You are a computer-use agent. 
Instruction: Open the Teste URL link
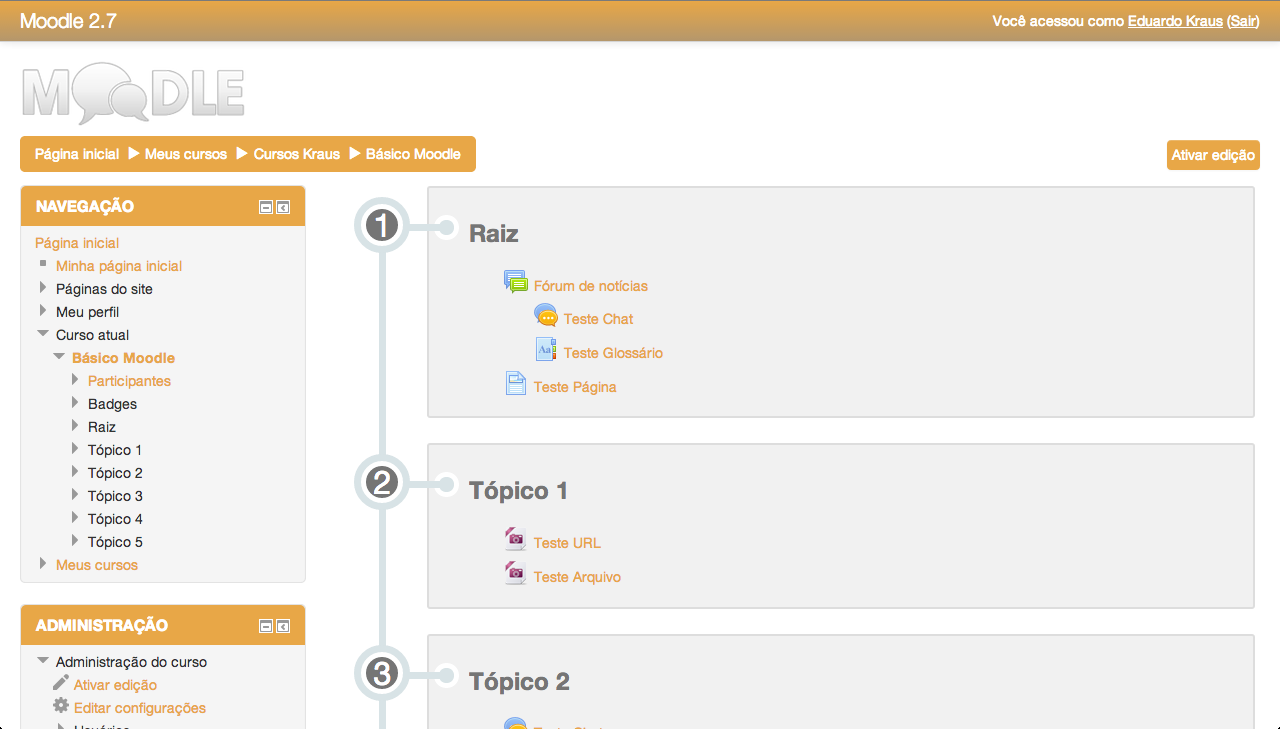pyautogui.click(x=567, y=543)
